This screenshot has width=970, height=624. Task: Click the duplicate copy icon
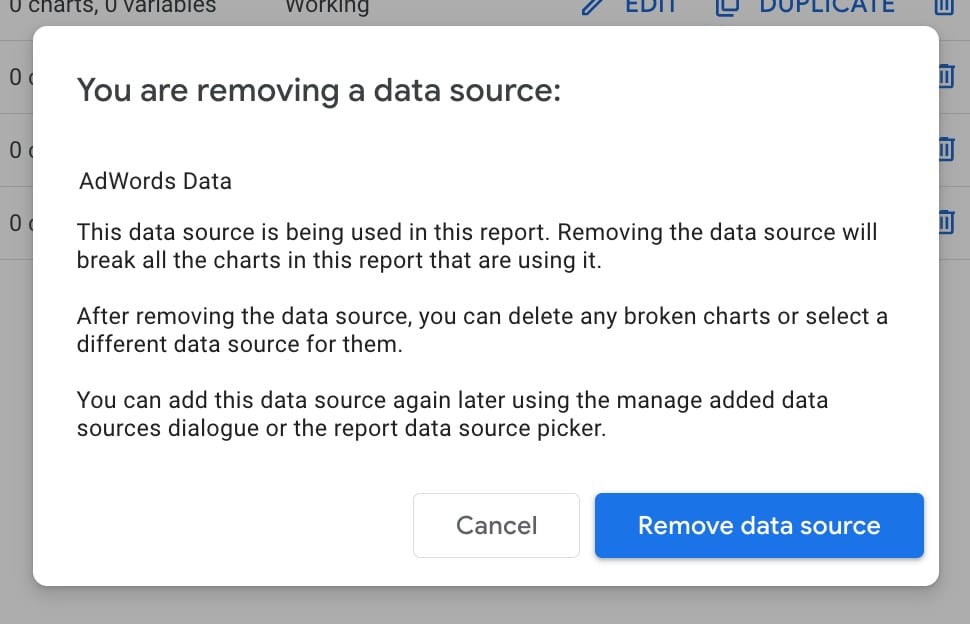point(727,6)
